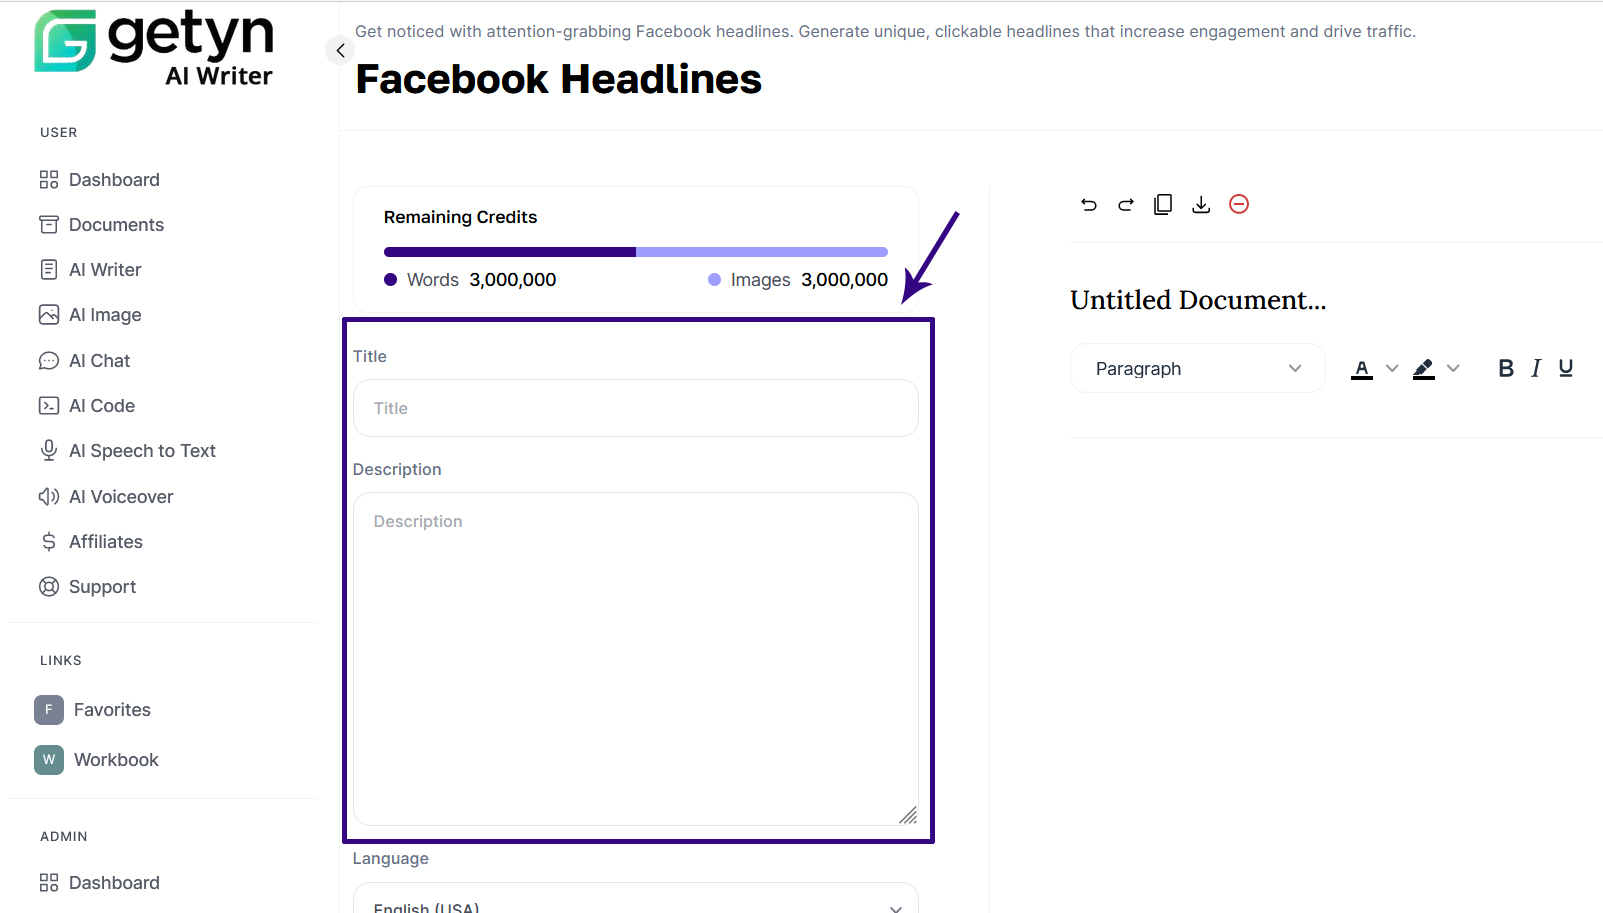1603x913 pixels.
Task: Open AI Speech to Text
Action: [x=142, y=451]
